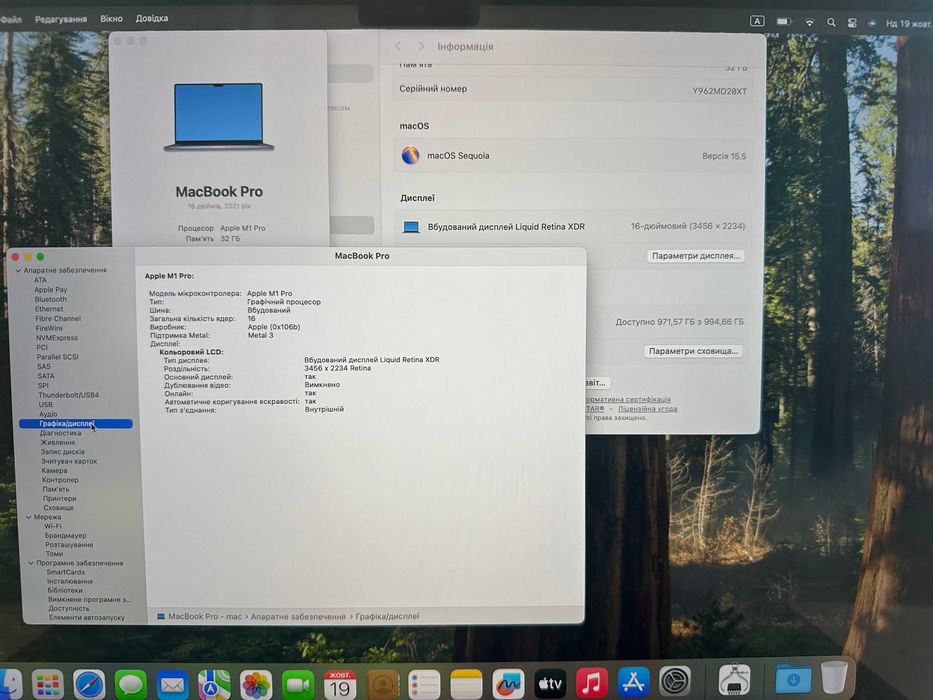Open Trash in the Dock
This screenshot has height=700, width=933.
click(x=834, y=677)
